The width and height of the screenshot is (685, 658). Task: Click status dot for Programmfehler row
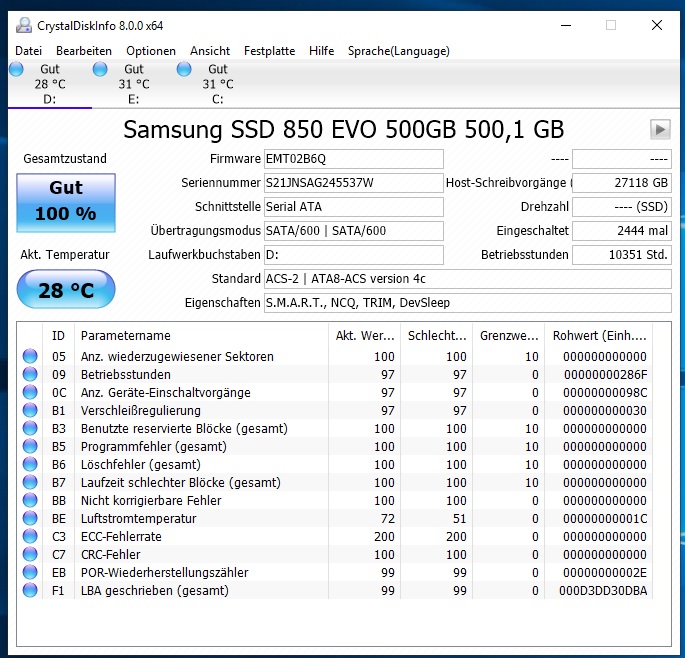30,446
